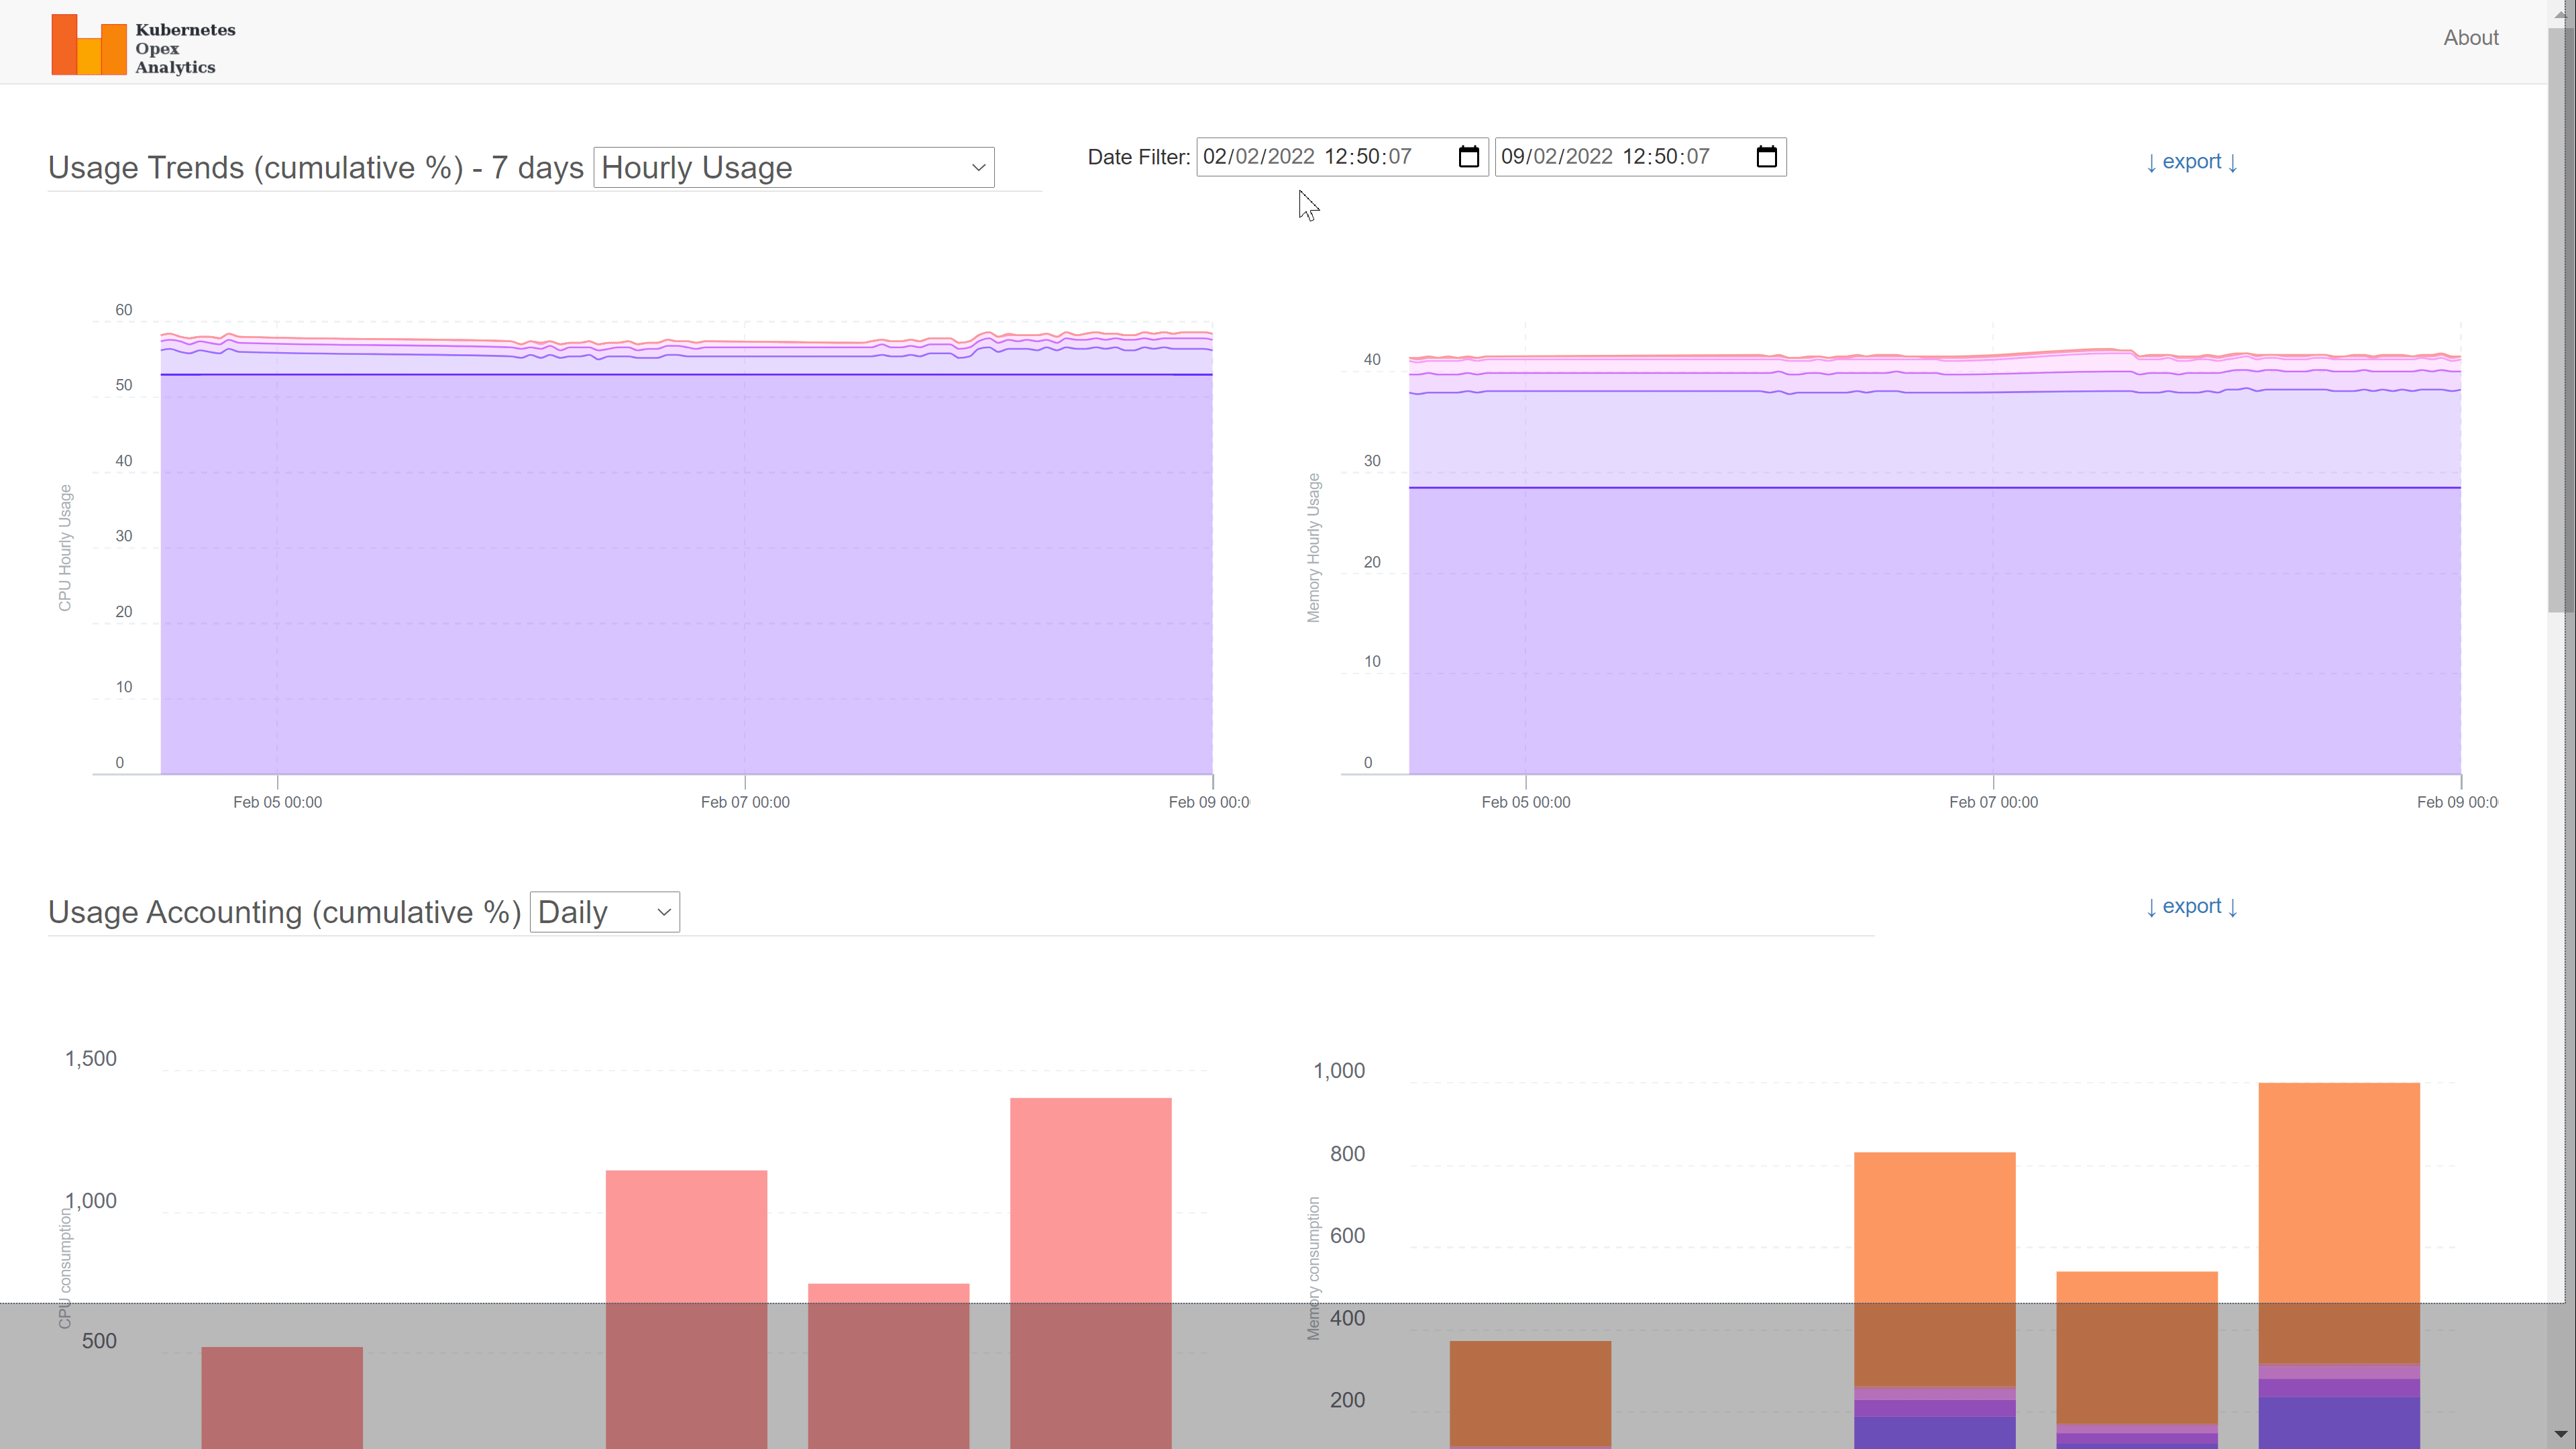Image resolution: width=2576 pixels, height=1449 pixels.
Task: Click the tallest CPU consumption bar
Action: 1090,1200
